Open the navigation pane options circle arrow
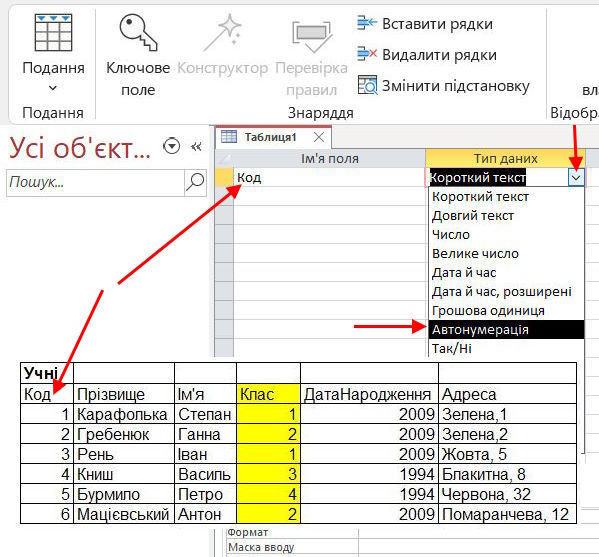 click(x=172, y=146)
